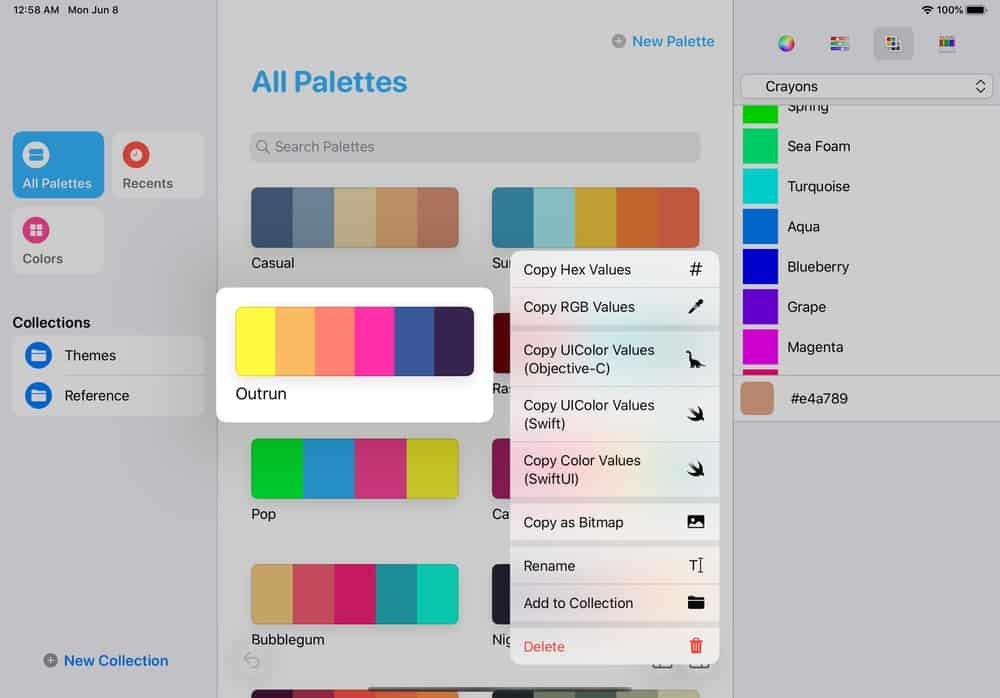Viewport: 1000px width, 698px height.
Task: Open the color wheel picker panel
Action: pyautogui.click(x=786, y=43)
